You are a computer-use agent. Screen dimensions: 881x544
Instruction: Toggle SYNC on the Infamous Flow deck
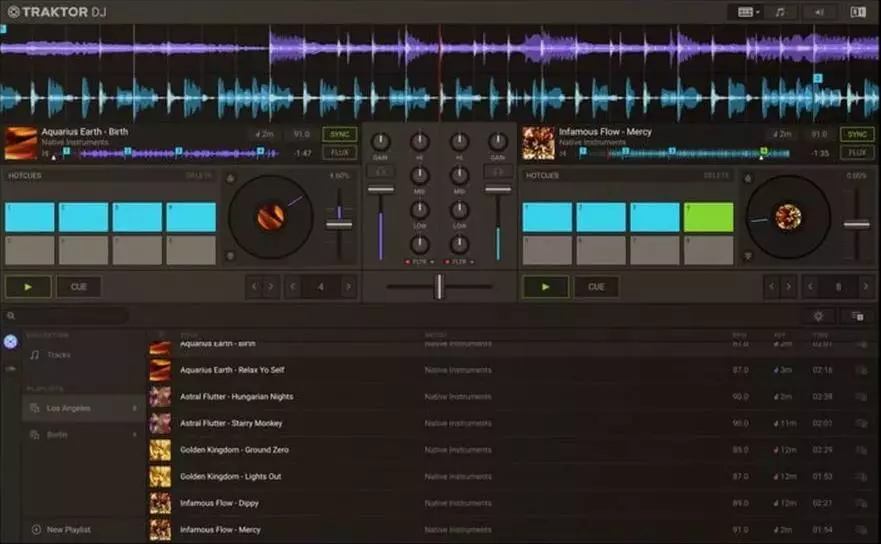857,134
